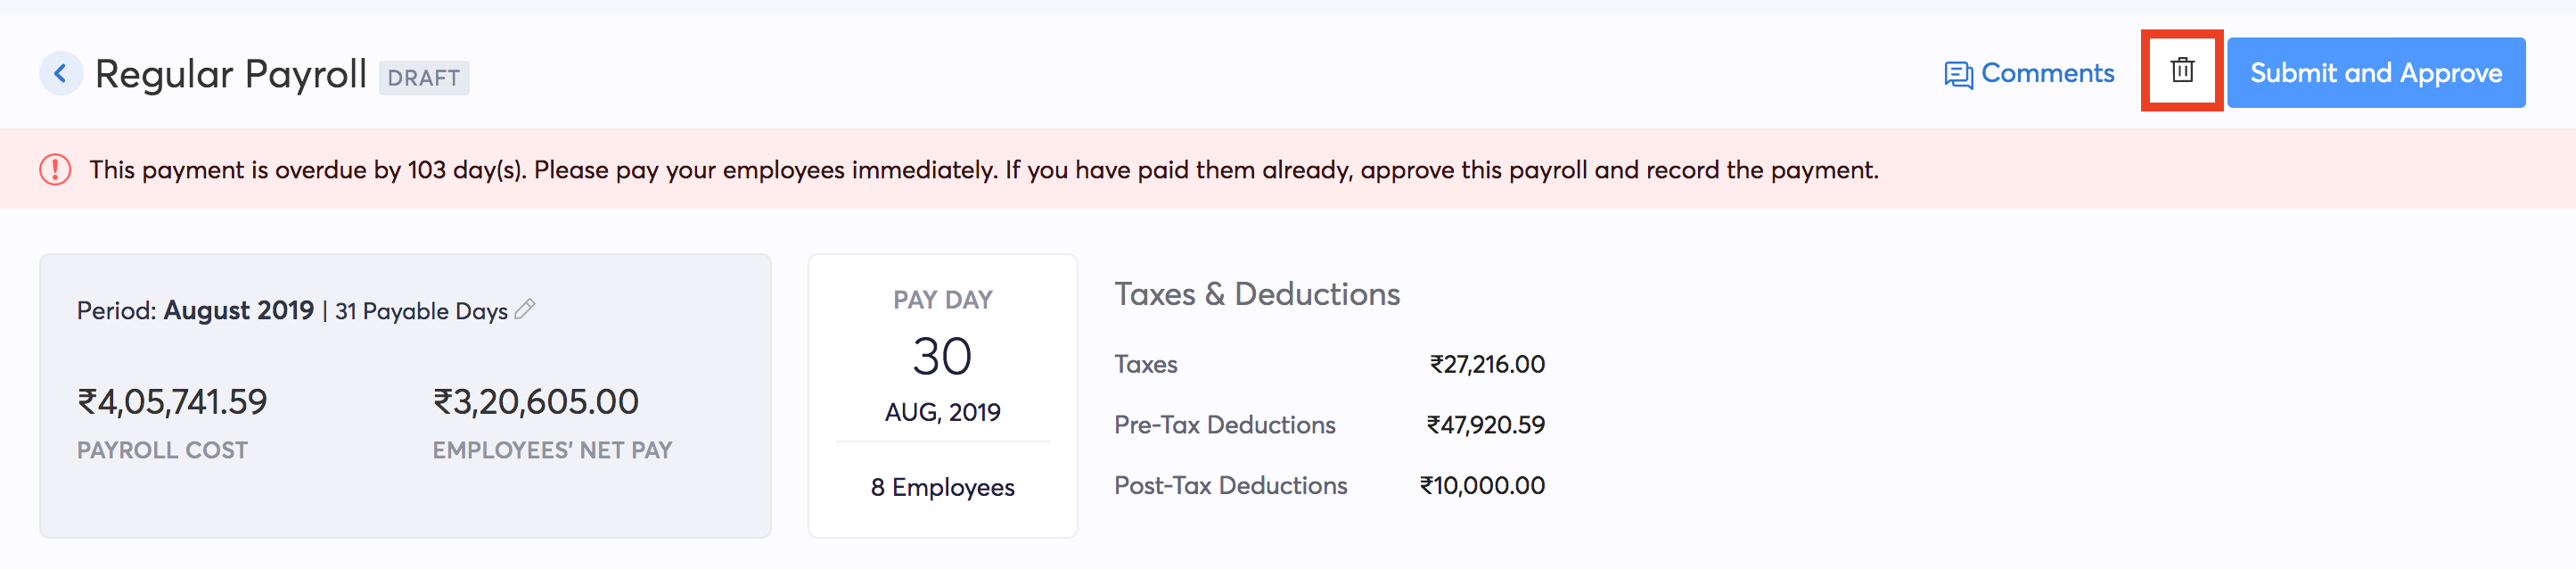The image size is (2576, 569).
Task: Click the Payroll Cost amount ₹4,05,741.59
Action: [173, 401]
